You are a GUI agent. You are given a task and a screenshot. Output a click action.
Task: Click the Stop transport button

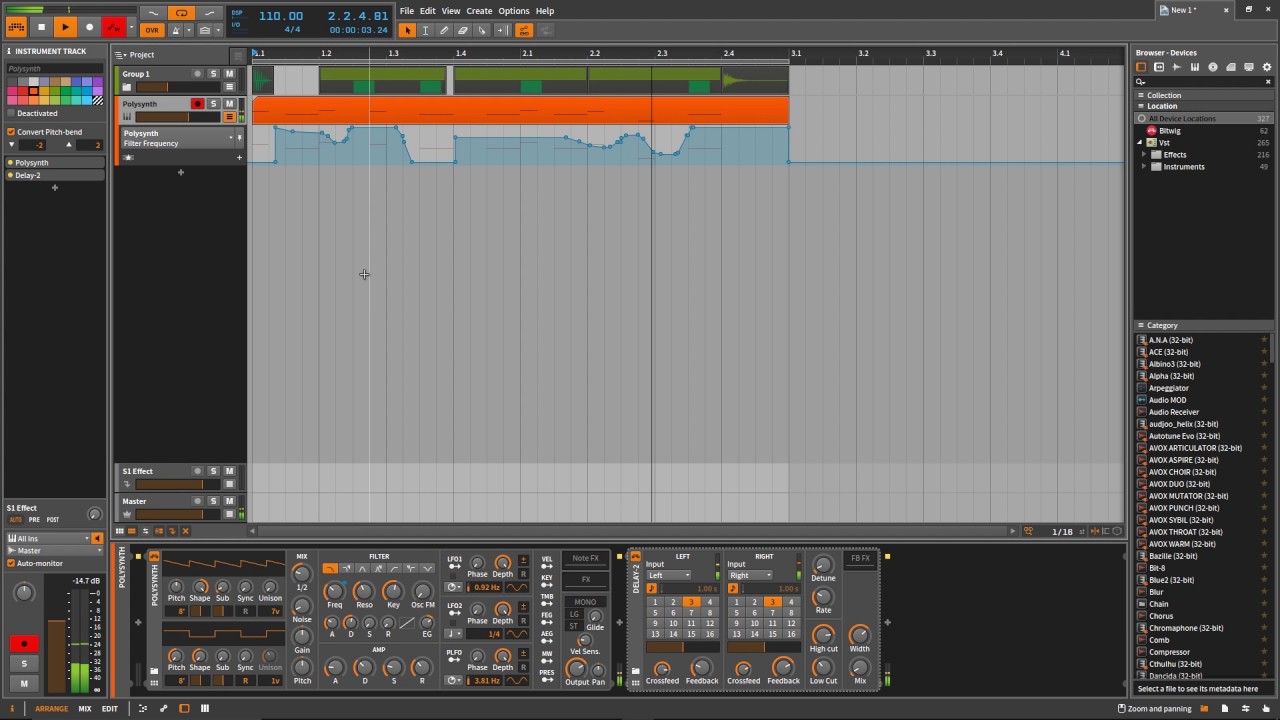pos(41,28)
